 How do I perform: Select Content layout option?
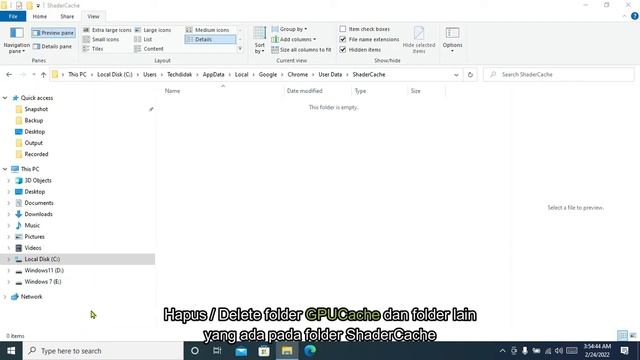point(149,49)
